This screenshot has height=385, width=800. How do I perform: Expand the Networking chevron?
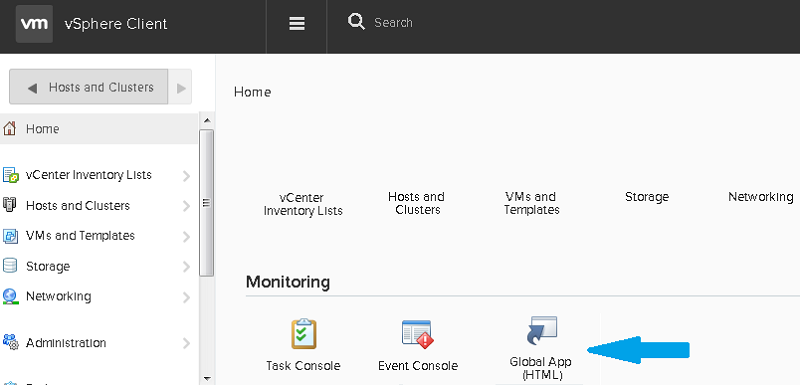(x=186, y=297)
